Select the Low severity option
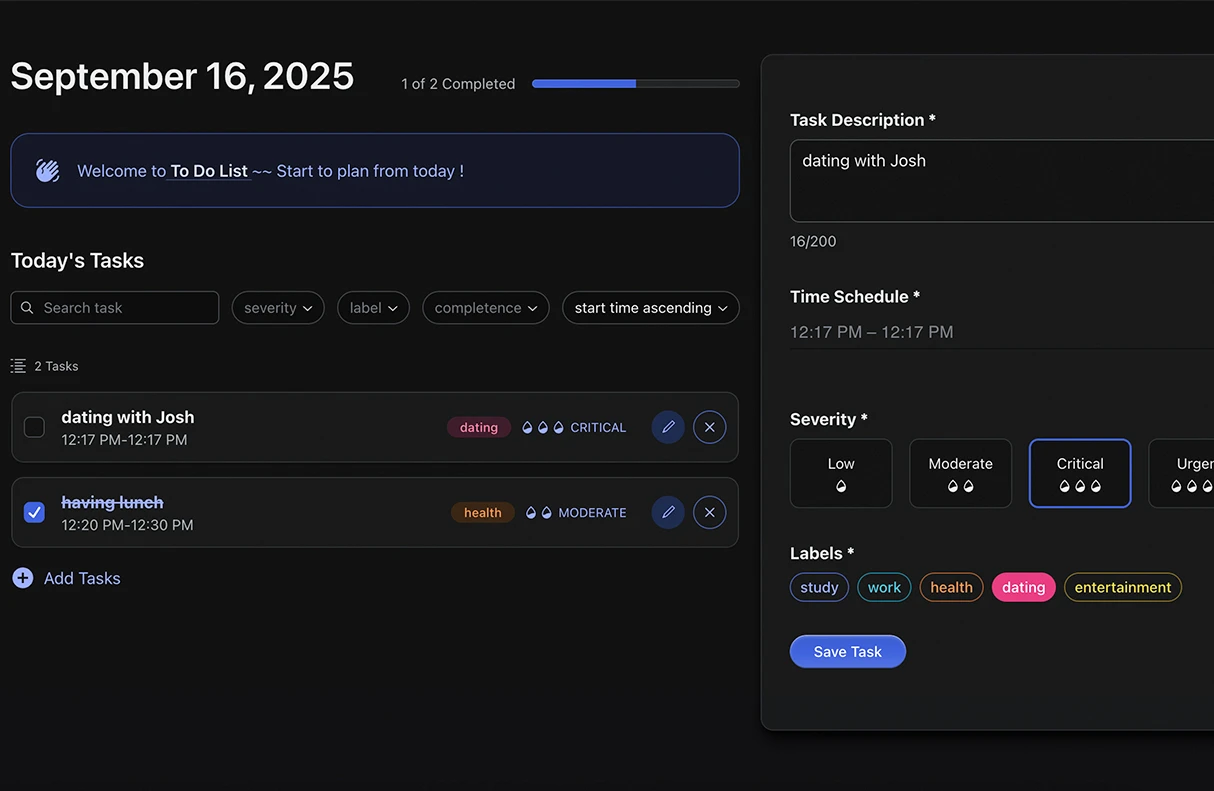Screen dimensions: 1214x791 (840, 473)
